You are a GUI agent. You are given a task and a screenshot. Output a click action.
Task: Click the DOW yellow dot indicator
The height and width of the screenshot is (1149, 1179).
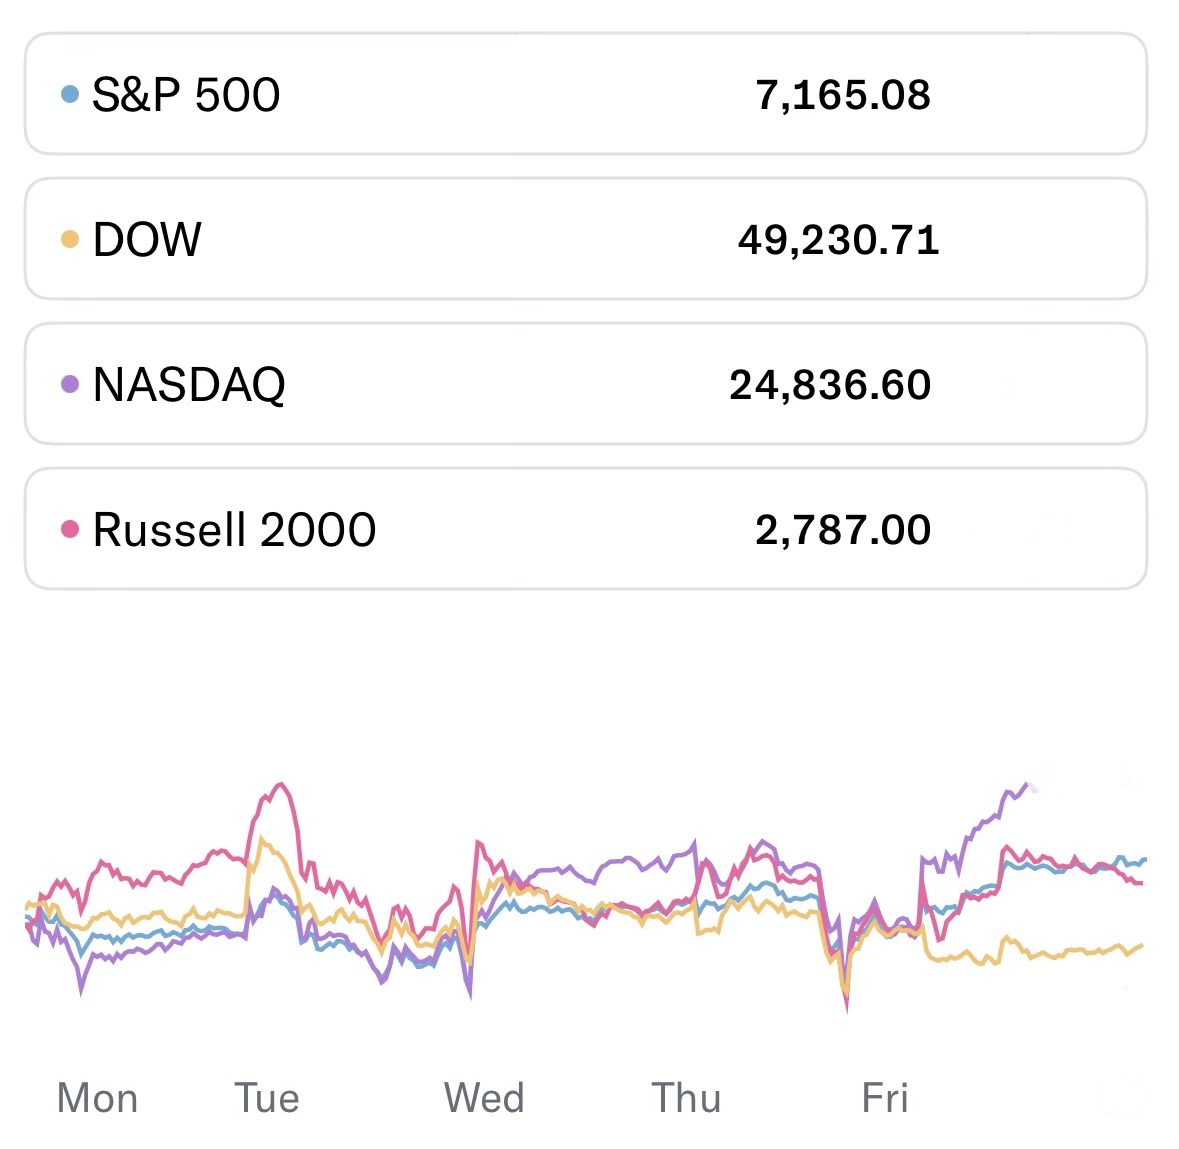69,239
